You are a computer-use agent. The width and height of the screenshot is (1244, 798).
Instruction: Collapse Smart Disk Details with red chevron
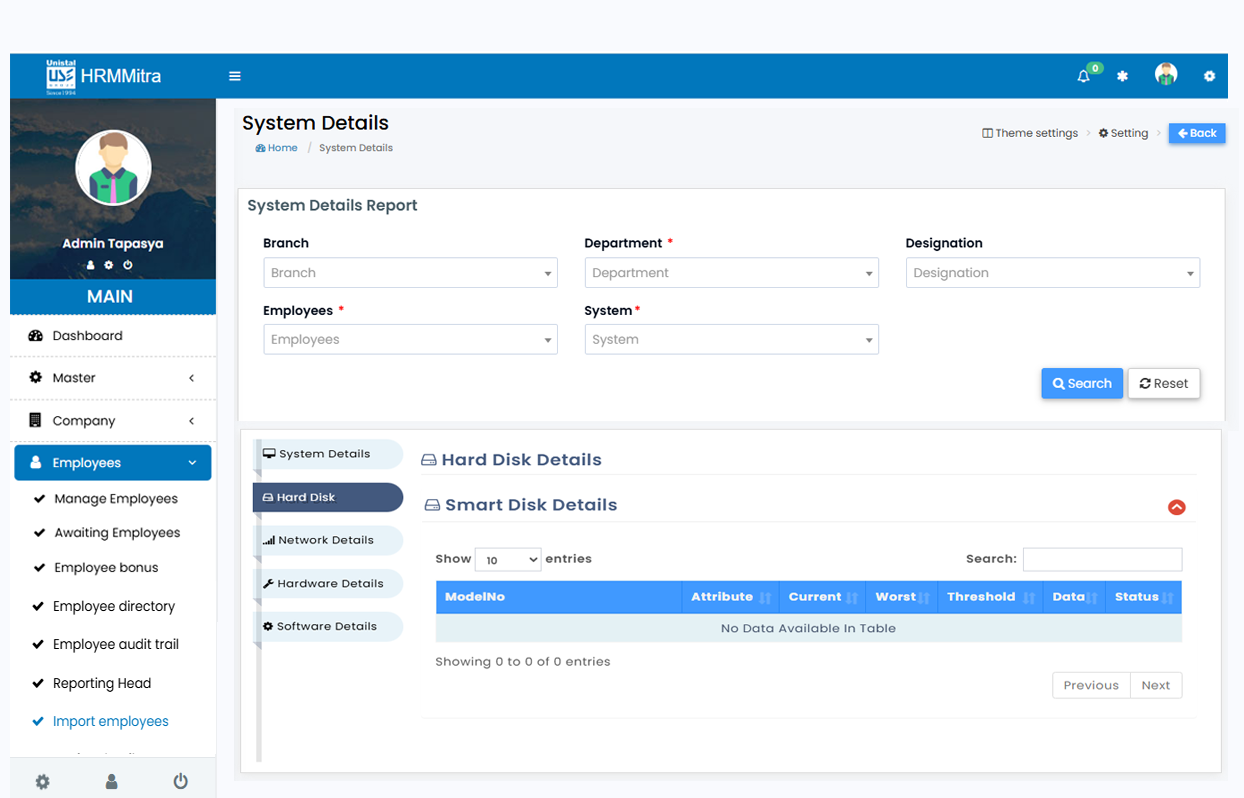click(x=1176, y=507)
